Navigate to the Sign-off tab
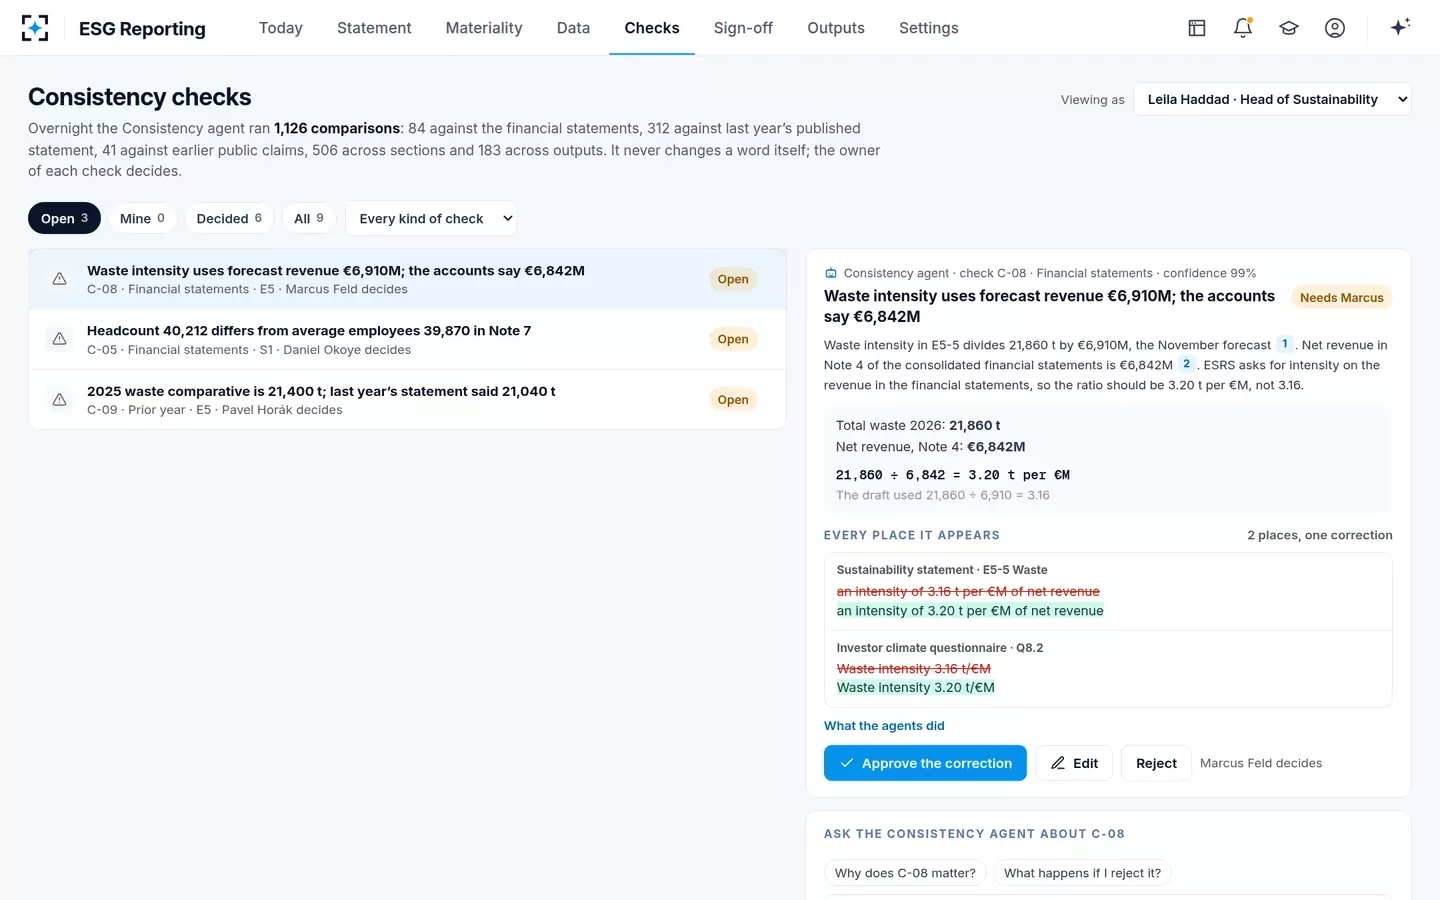This screenshot has height=900, width=1440. pos(743,28)
